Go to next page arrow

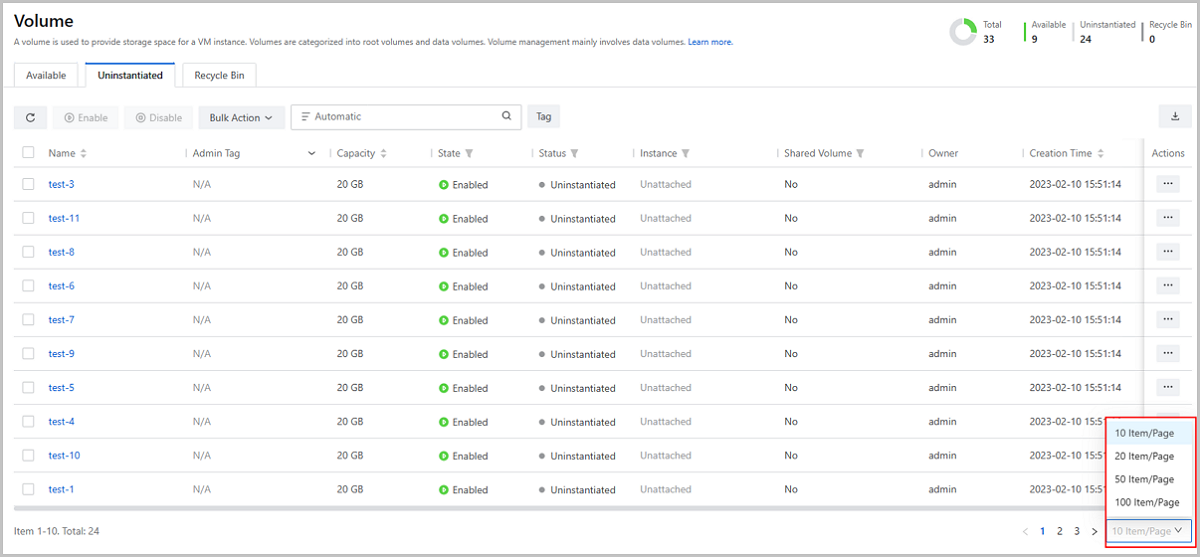click(x=1094, y=531)
